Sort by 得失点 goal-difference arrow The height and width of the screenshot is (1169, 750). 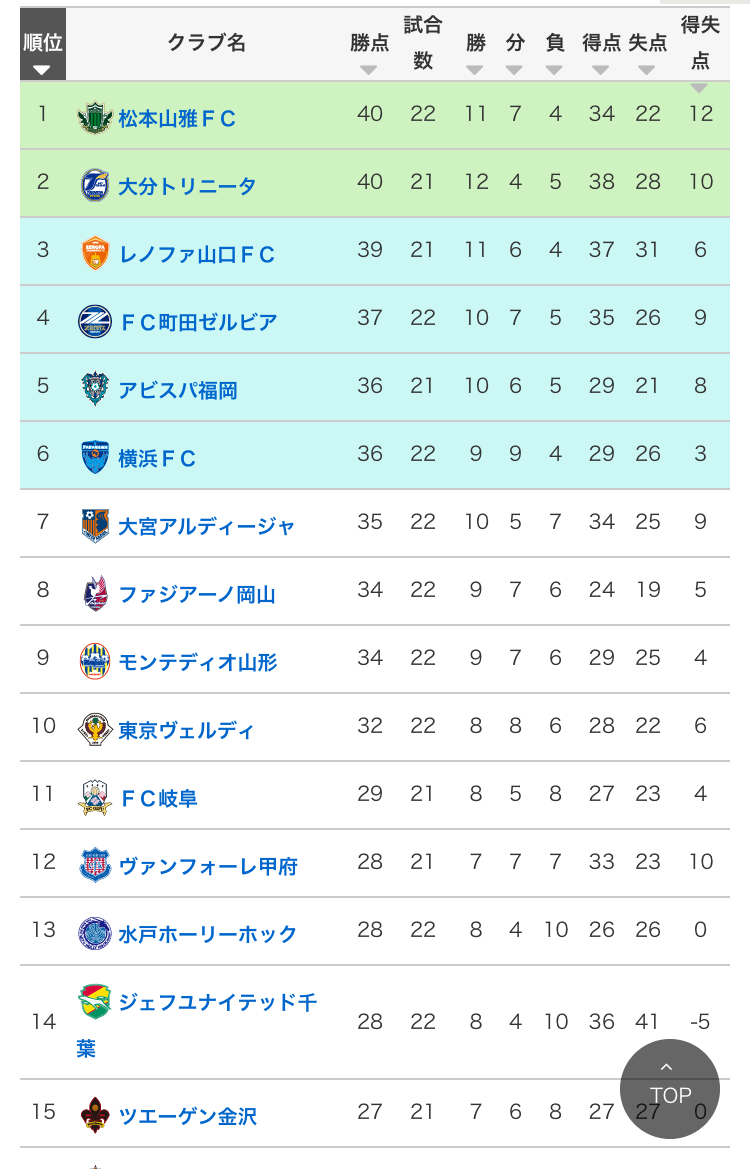tap(700, 87)
